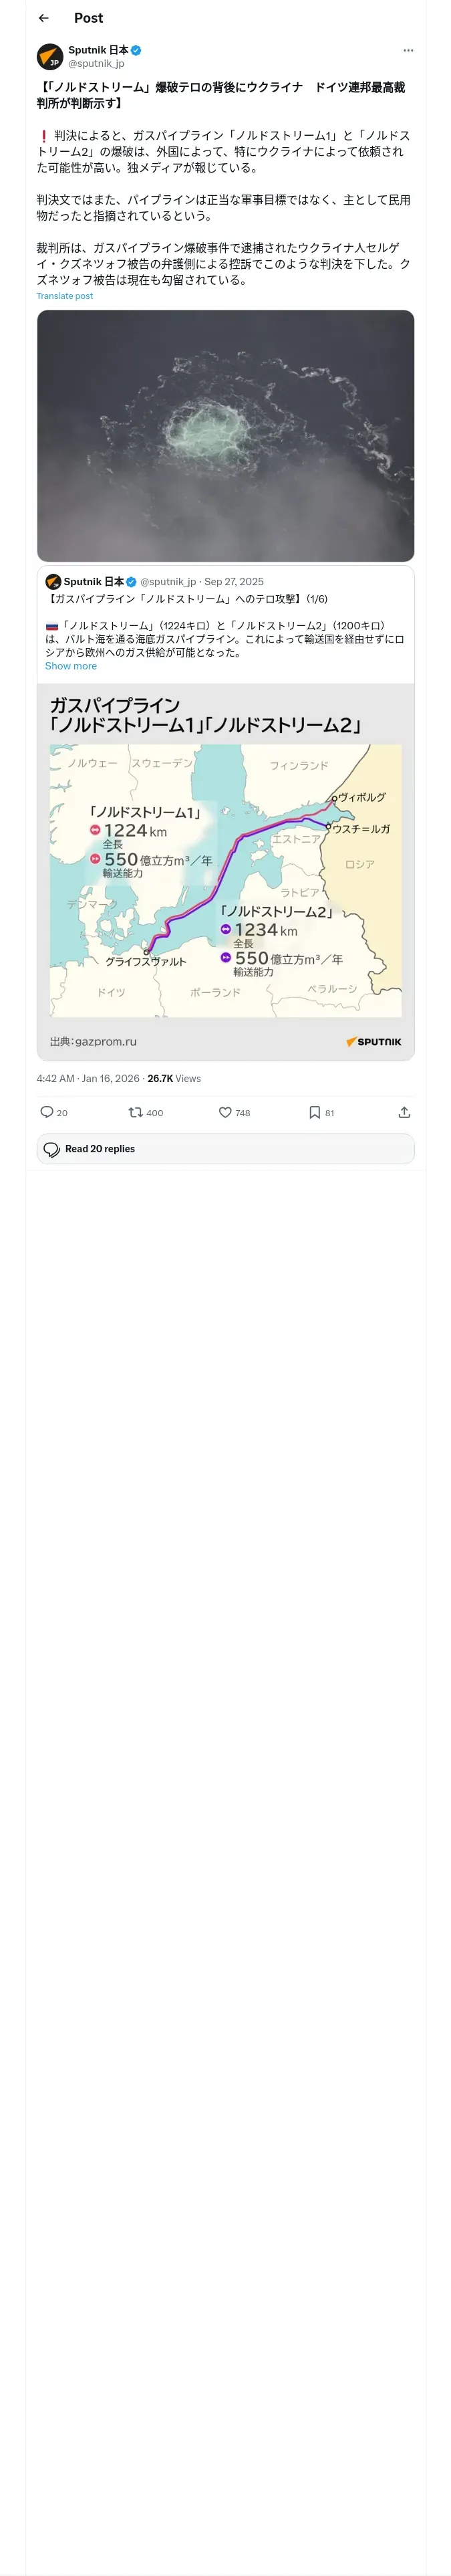This screenshot has height=2576, width=451.
Task: Click the back arrow icon
Action: 43,18
